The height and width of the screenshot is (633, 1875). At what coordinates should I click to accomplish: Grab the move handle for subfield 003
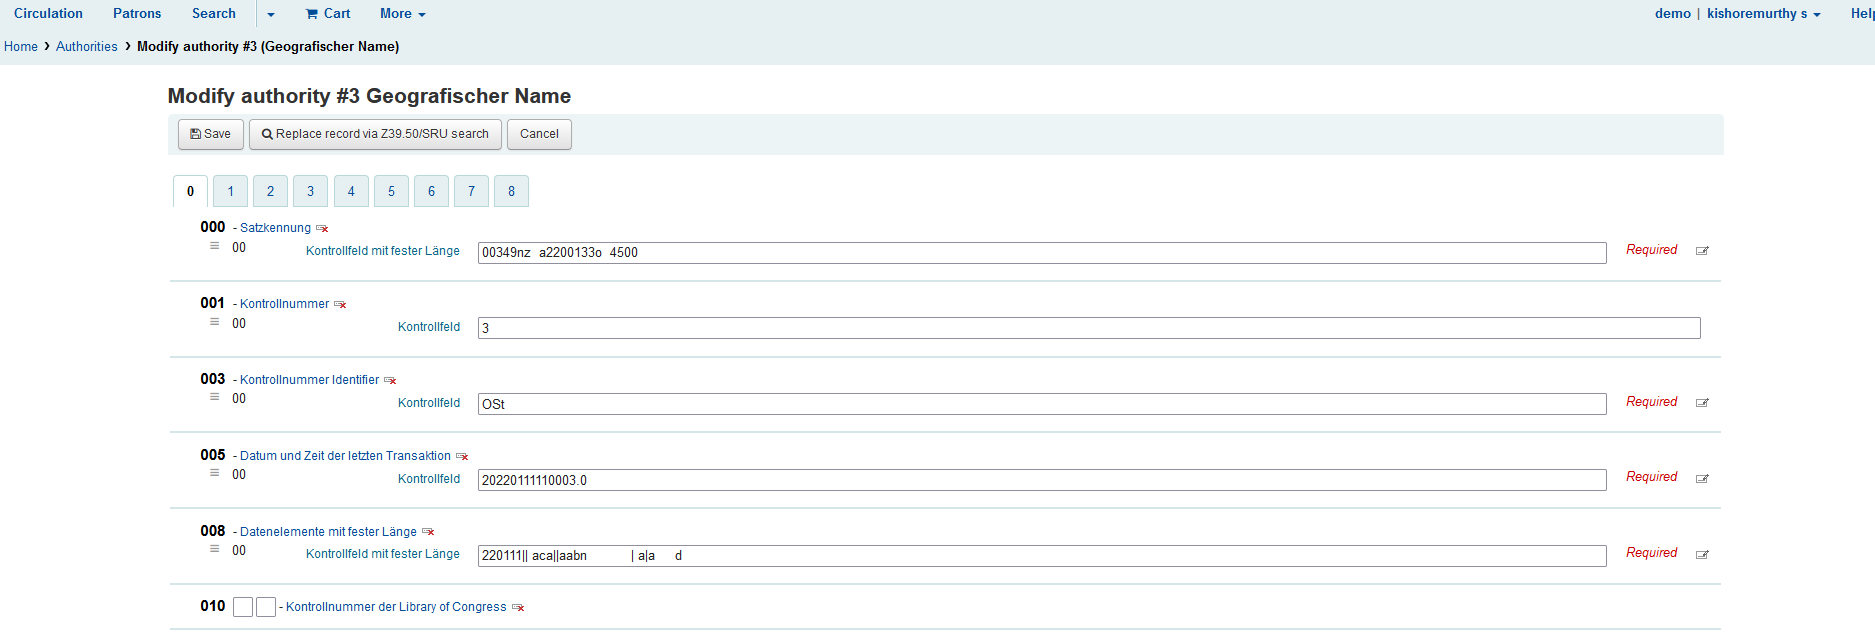[x=214, y=397]
